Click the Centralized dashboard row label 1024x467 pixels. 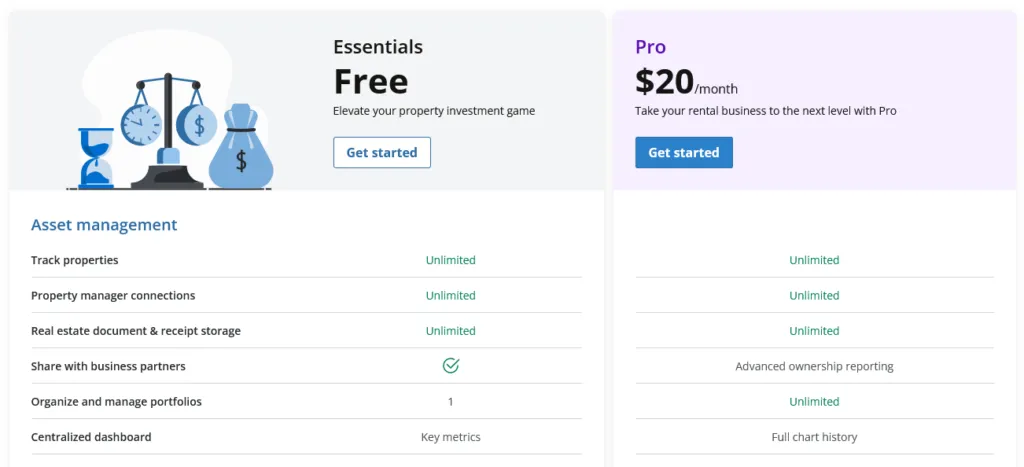[91, 437]
